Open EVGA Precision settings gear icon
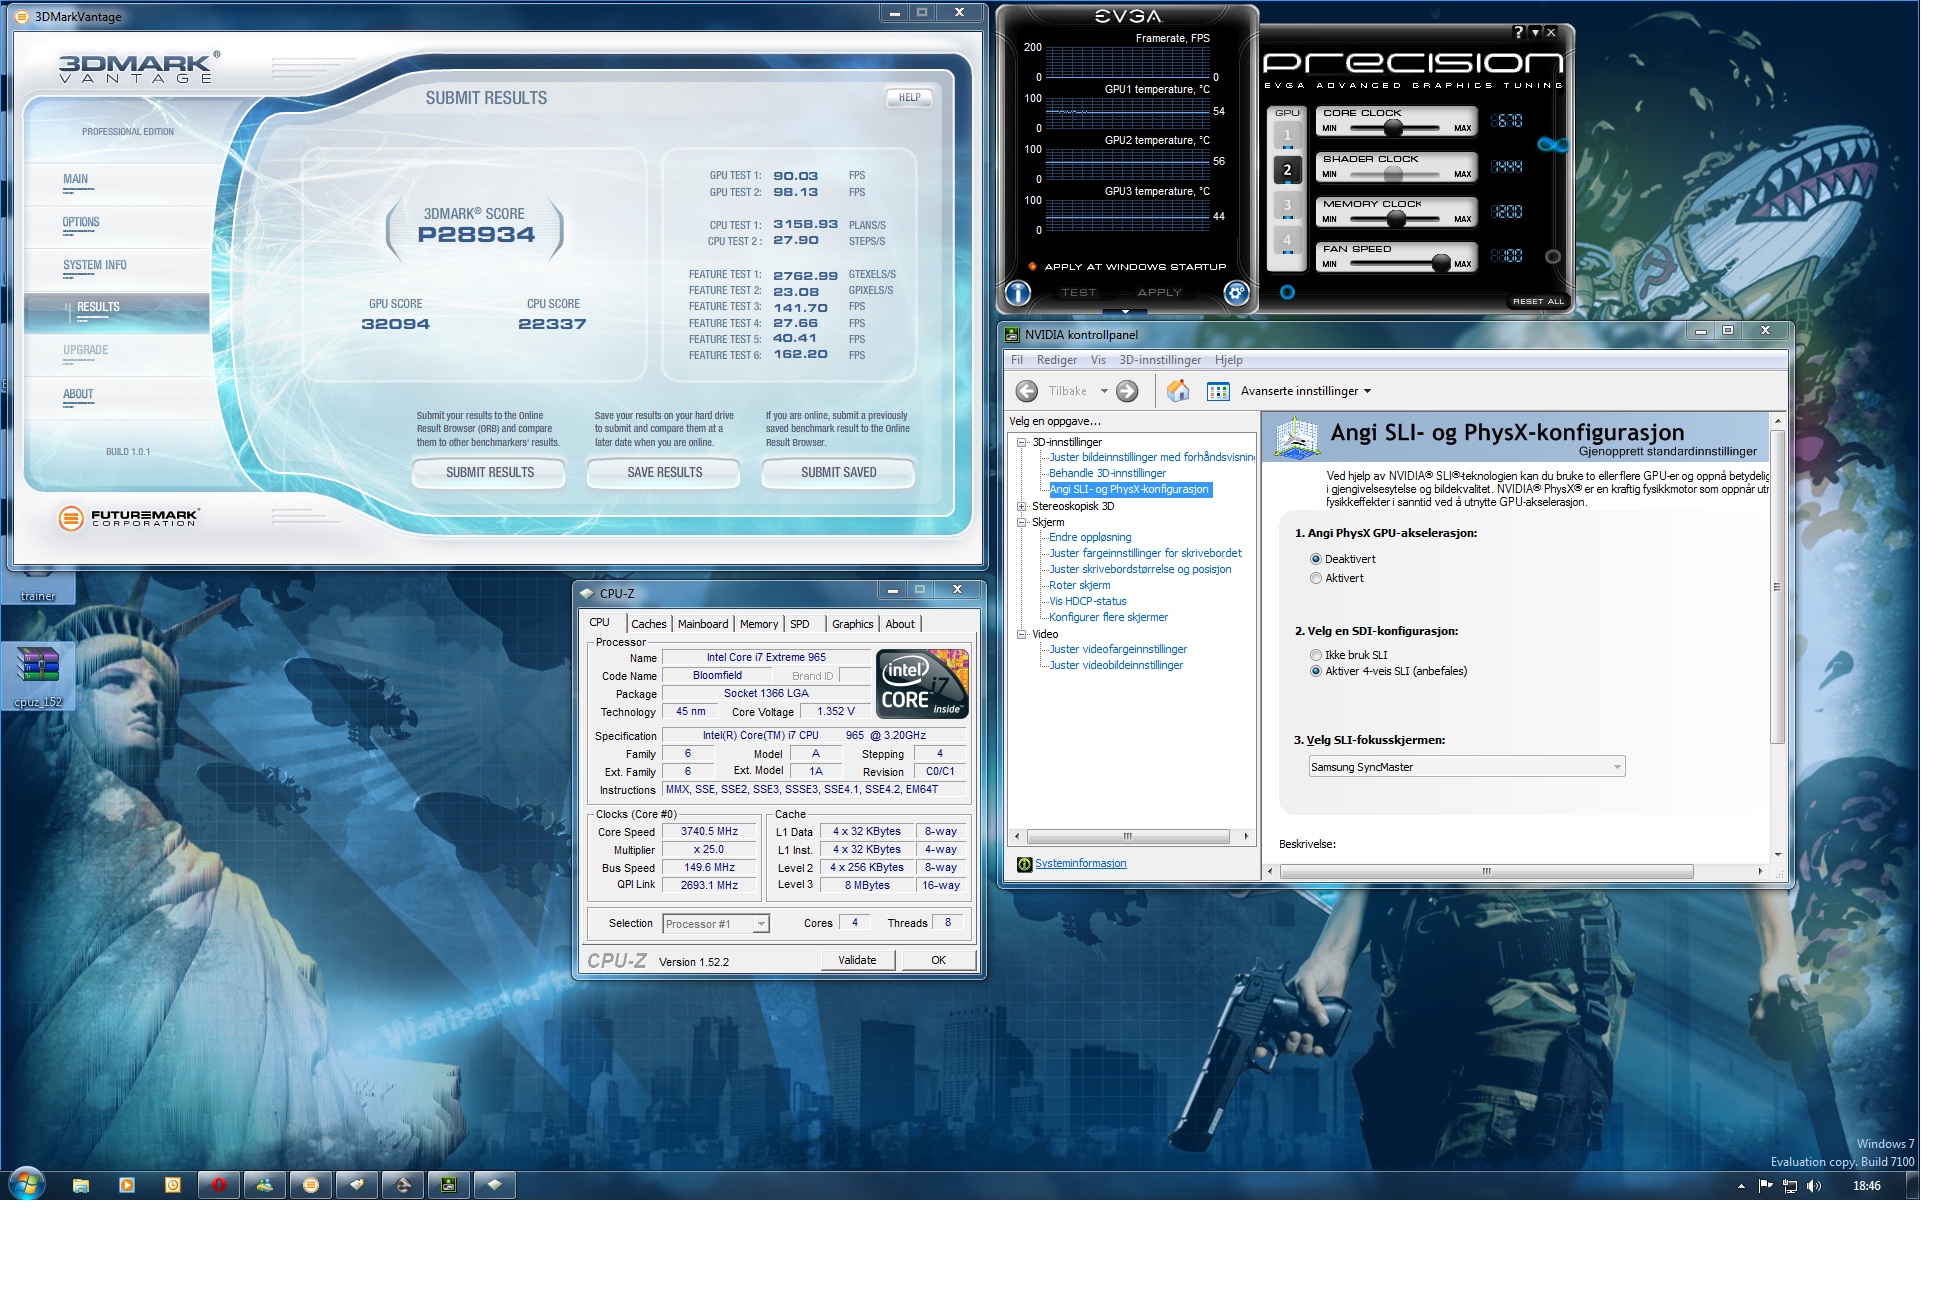Viewport: 1944px width, 1296px height. pyautogui.click(x=1236, y=293)
